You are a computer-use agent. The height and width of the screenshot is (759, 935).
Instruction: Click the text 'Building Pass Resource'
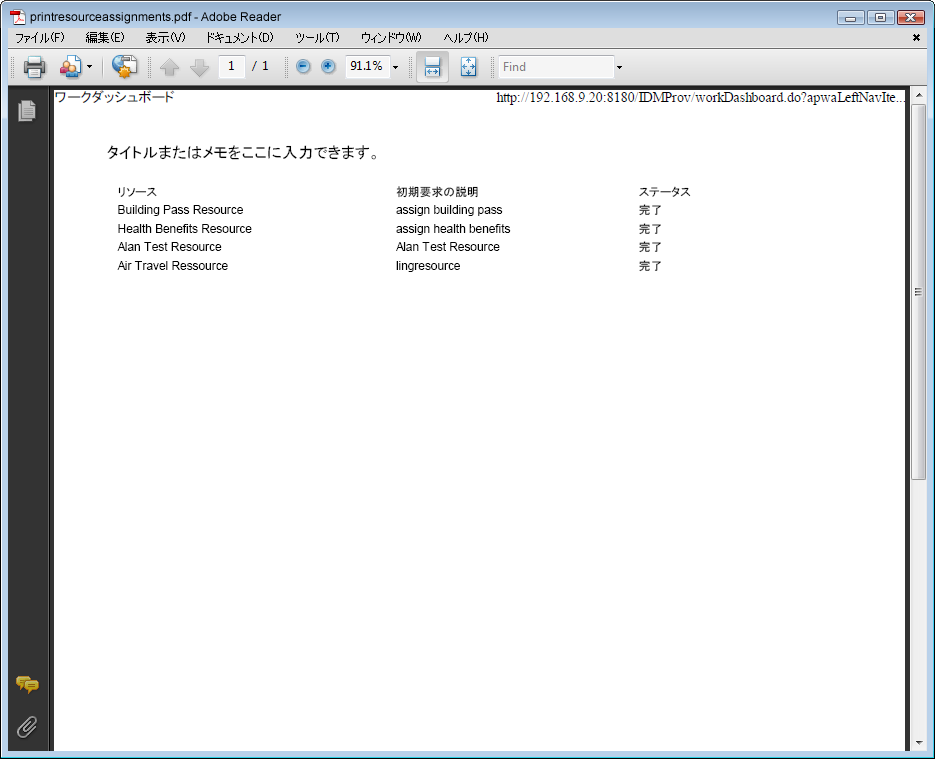[180, 210]
